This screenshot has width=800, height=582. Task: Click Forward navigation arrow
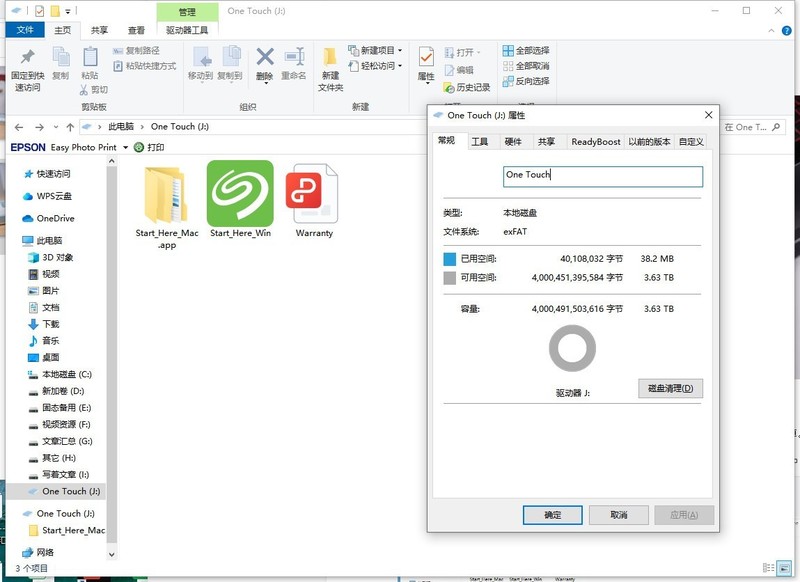tap(39, 127)
